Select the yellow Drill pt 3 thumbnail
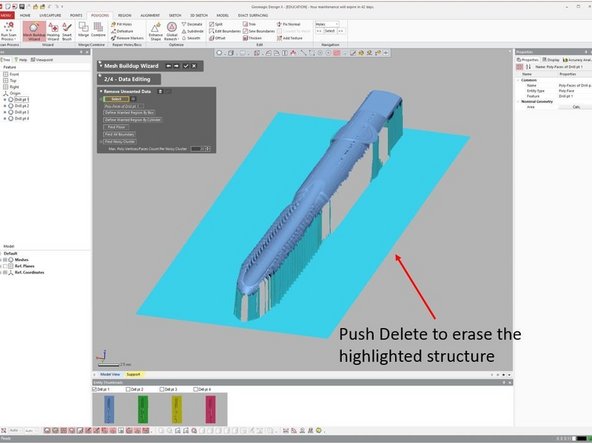This screenshot has height=444, width=592. click(x=177, y=409)
